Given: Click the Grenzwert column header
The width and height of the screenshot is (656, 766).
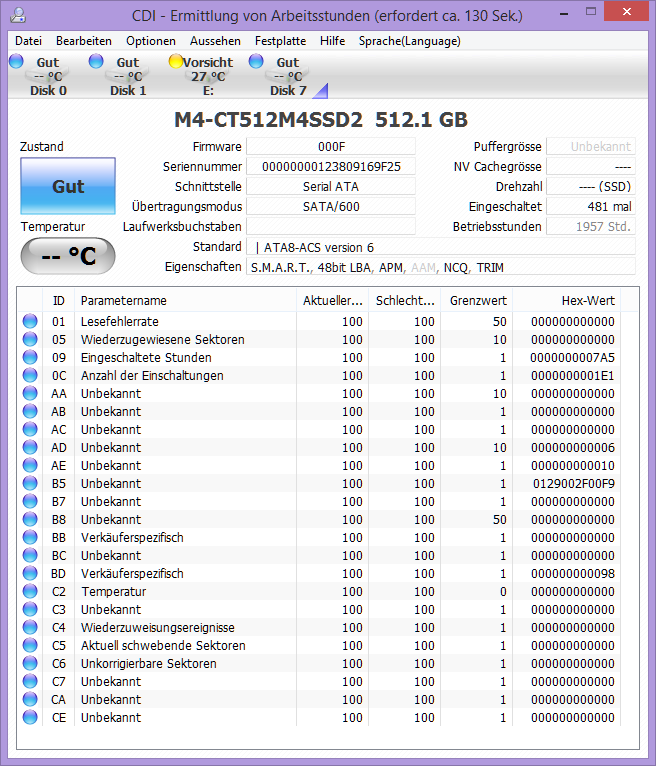Looking at the screenshot, I should point(477,300).
